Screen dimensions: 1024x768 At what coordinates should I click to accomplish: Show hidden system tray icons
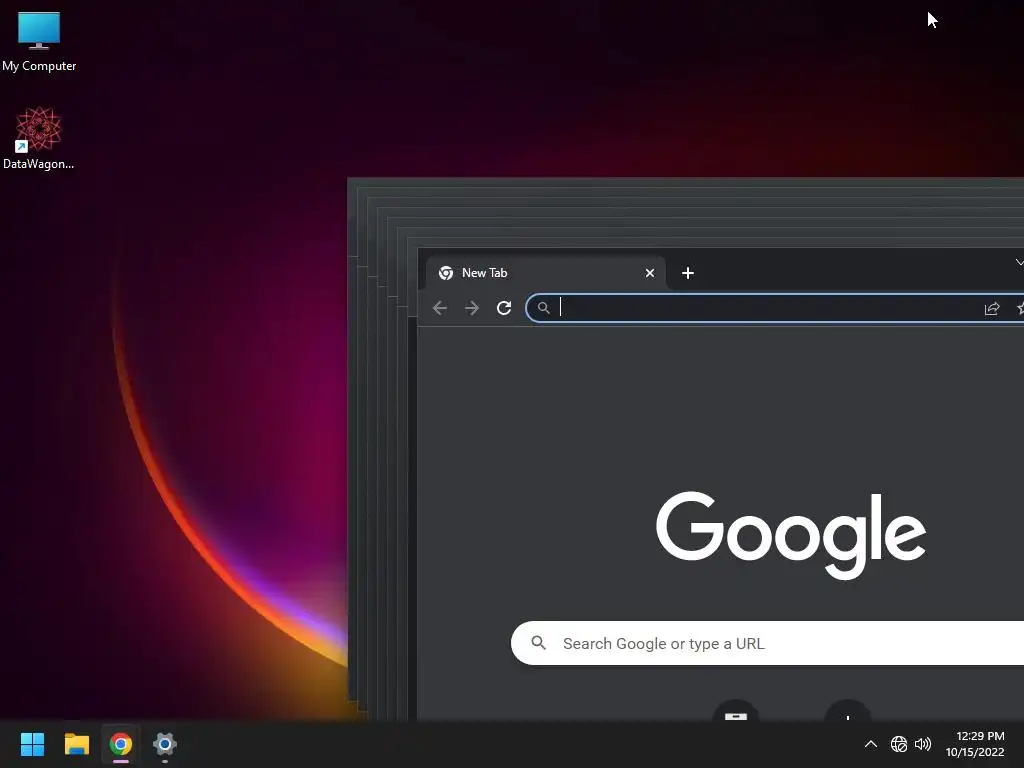[x=871, y=744]
